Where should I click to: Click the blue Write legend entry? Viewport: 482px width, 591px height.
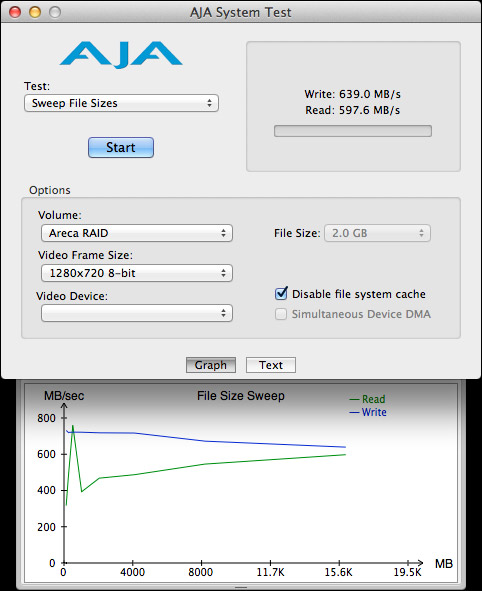click(367, 412)
